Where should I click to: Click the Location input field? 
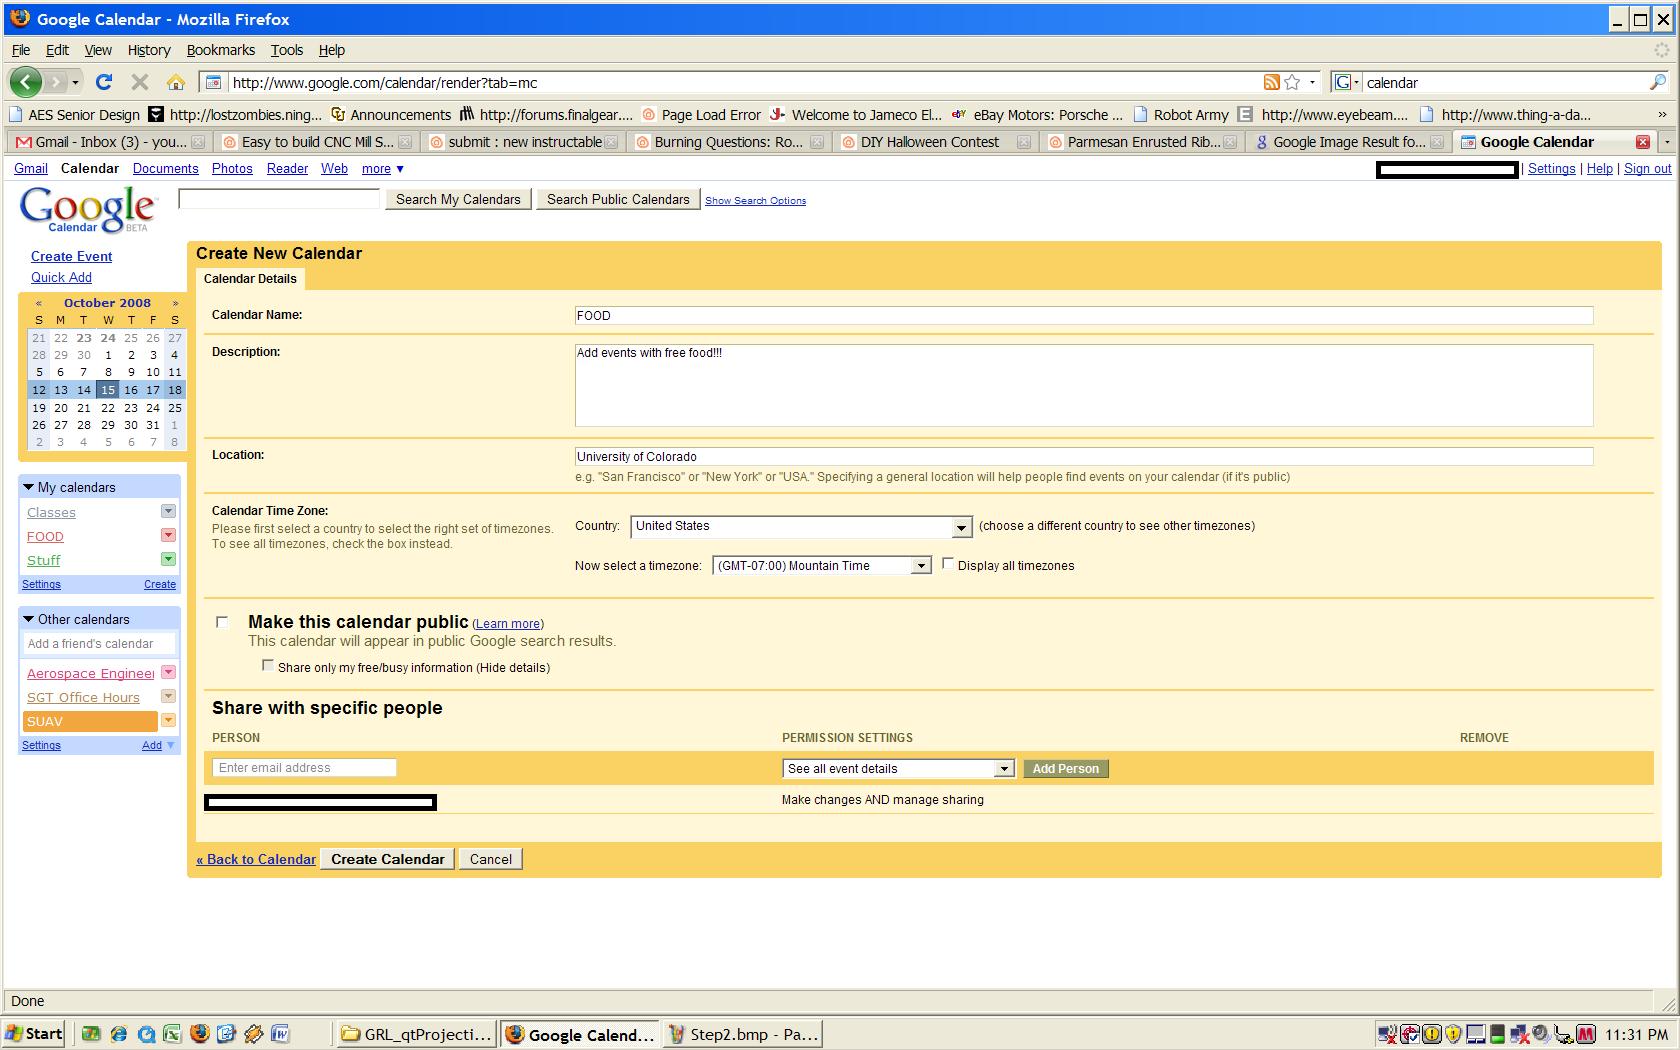(x=1084, y=456)
